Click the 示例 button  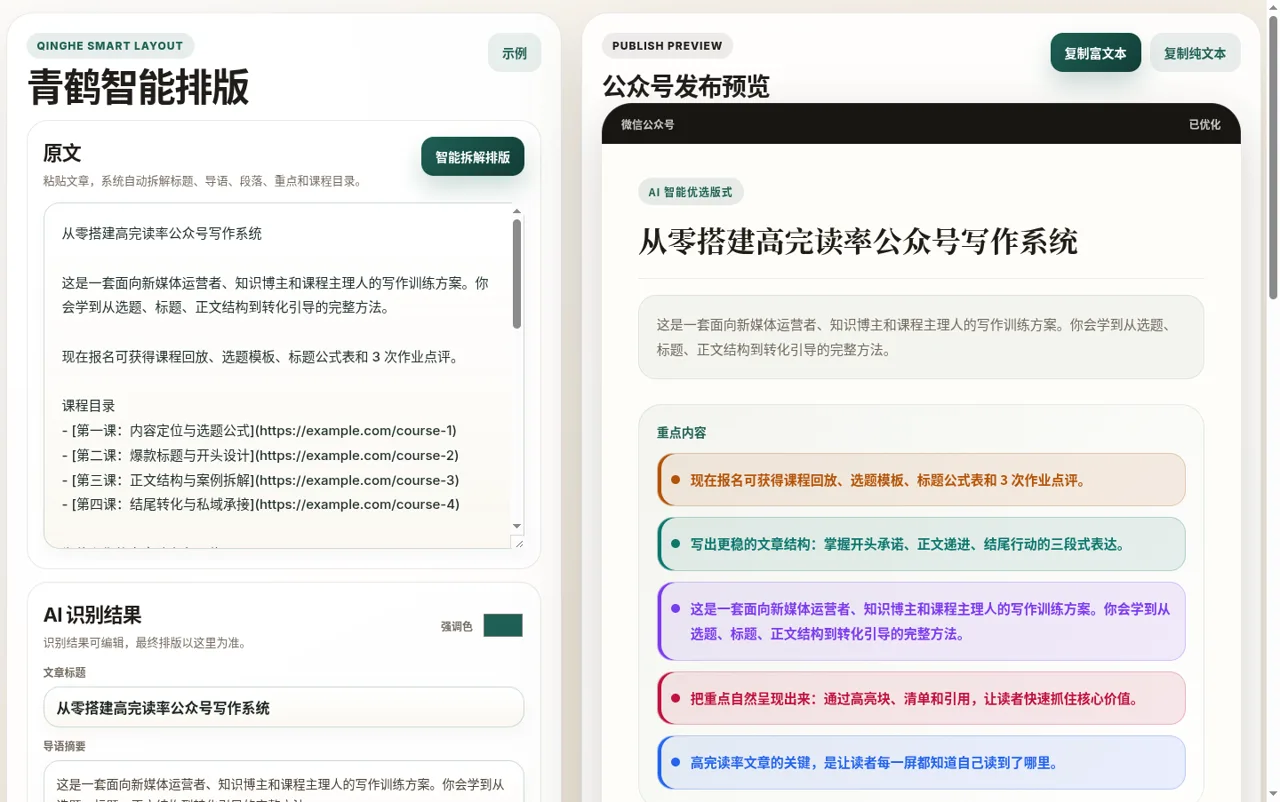514,53
